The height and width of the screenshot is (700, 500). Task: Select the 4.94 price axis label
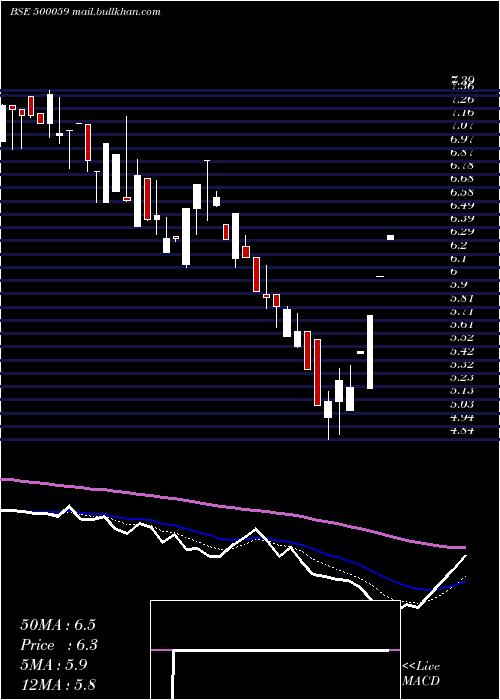pyautogui.click(x=462, y=417)
